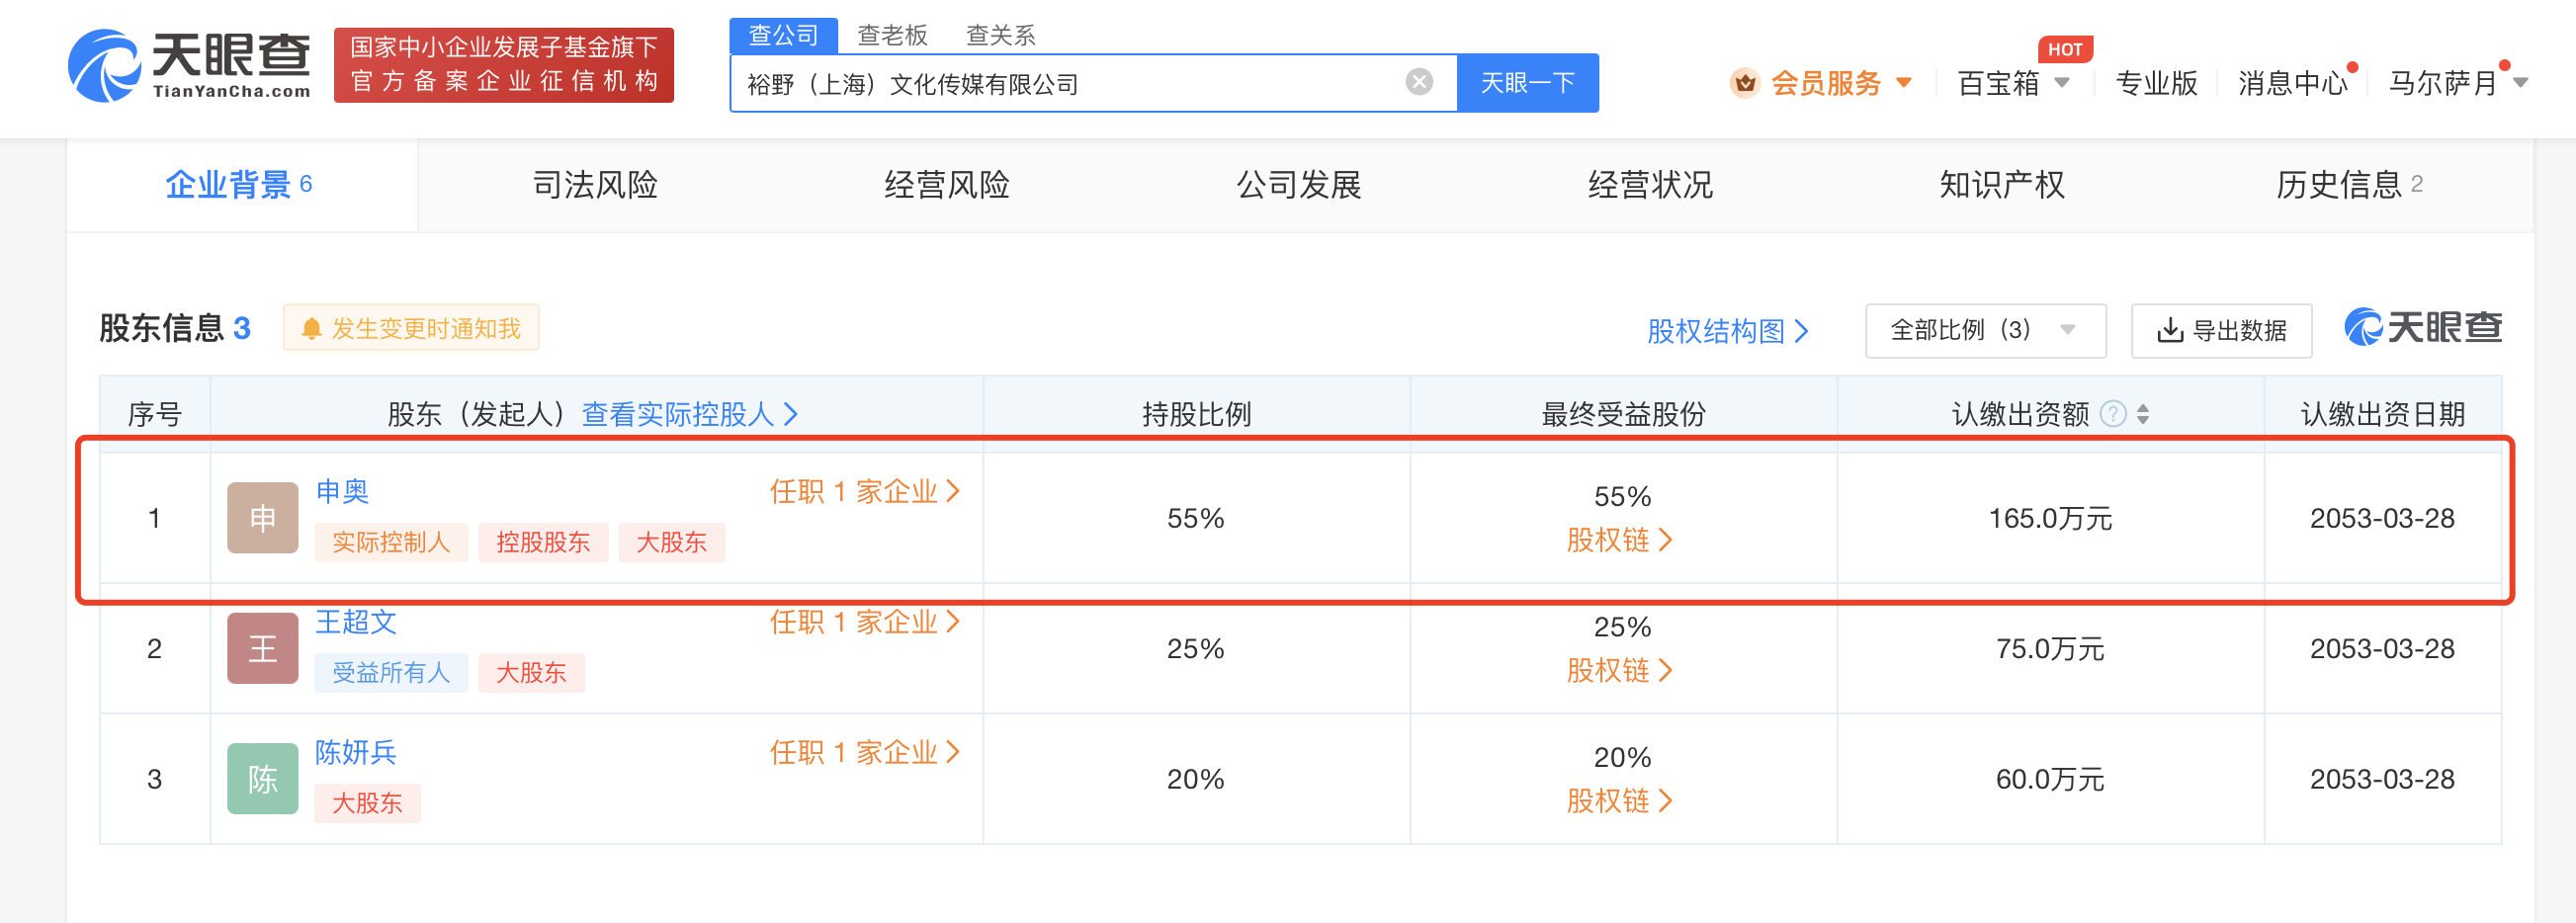Click the 75.0万元 capital cell
The height and width of the screenshot is (923, 2576).
pos(2050,648)
